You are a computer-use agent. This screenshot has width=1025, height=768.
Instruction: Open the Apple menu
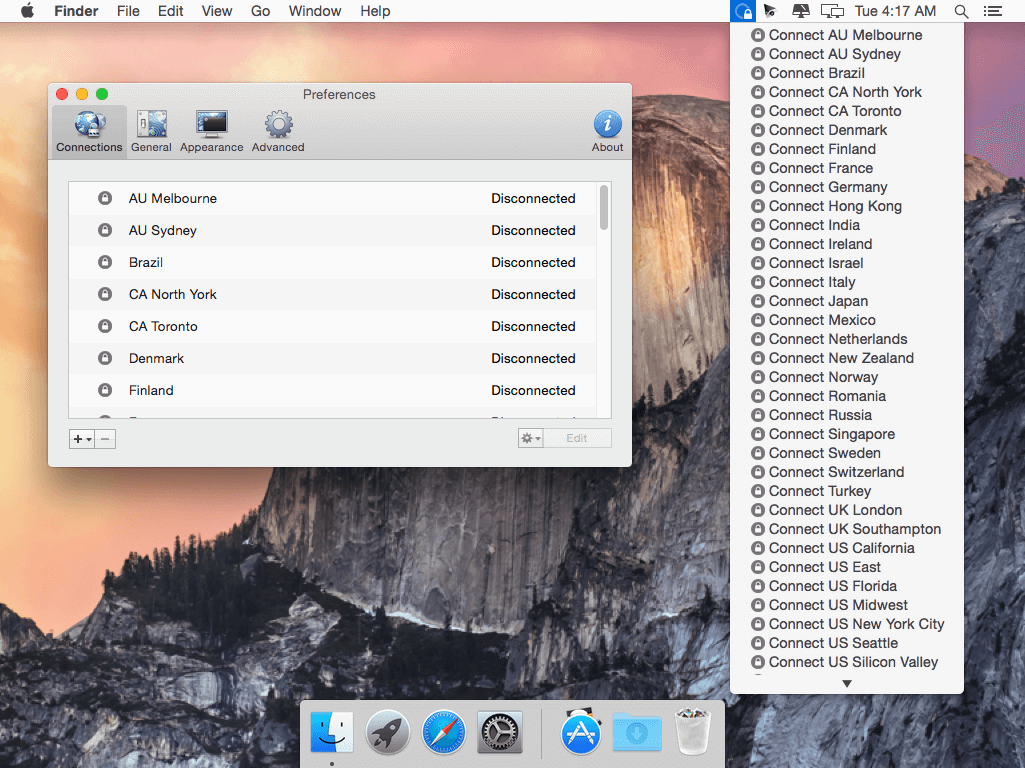tap(27, 11)
